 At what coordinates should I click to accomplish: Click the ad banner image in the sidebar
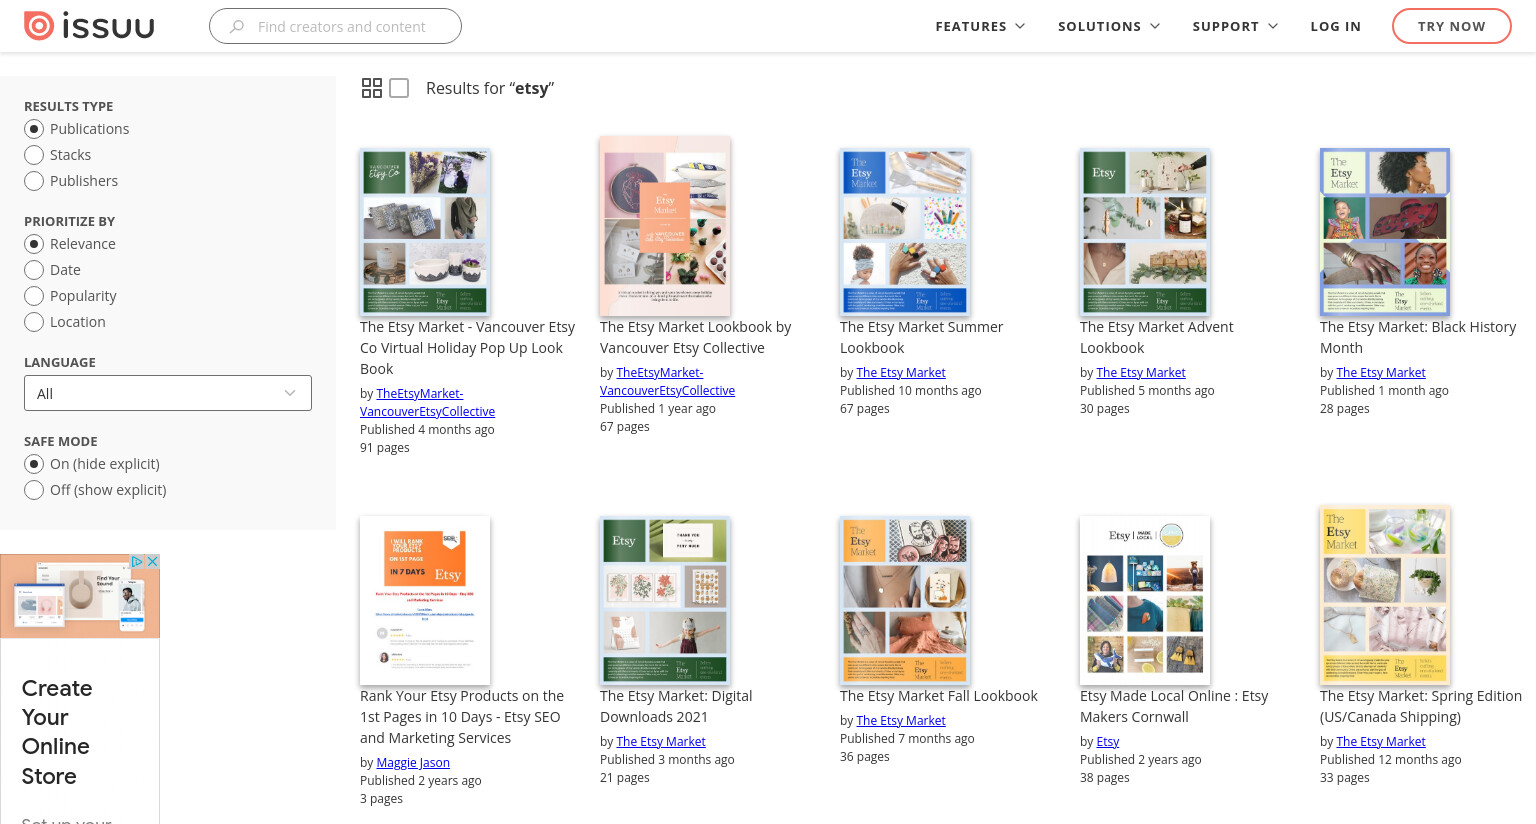click(80, 596)
